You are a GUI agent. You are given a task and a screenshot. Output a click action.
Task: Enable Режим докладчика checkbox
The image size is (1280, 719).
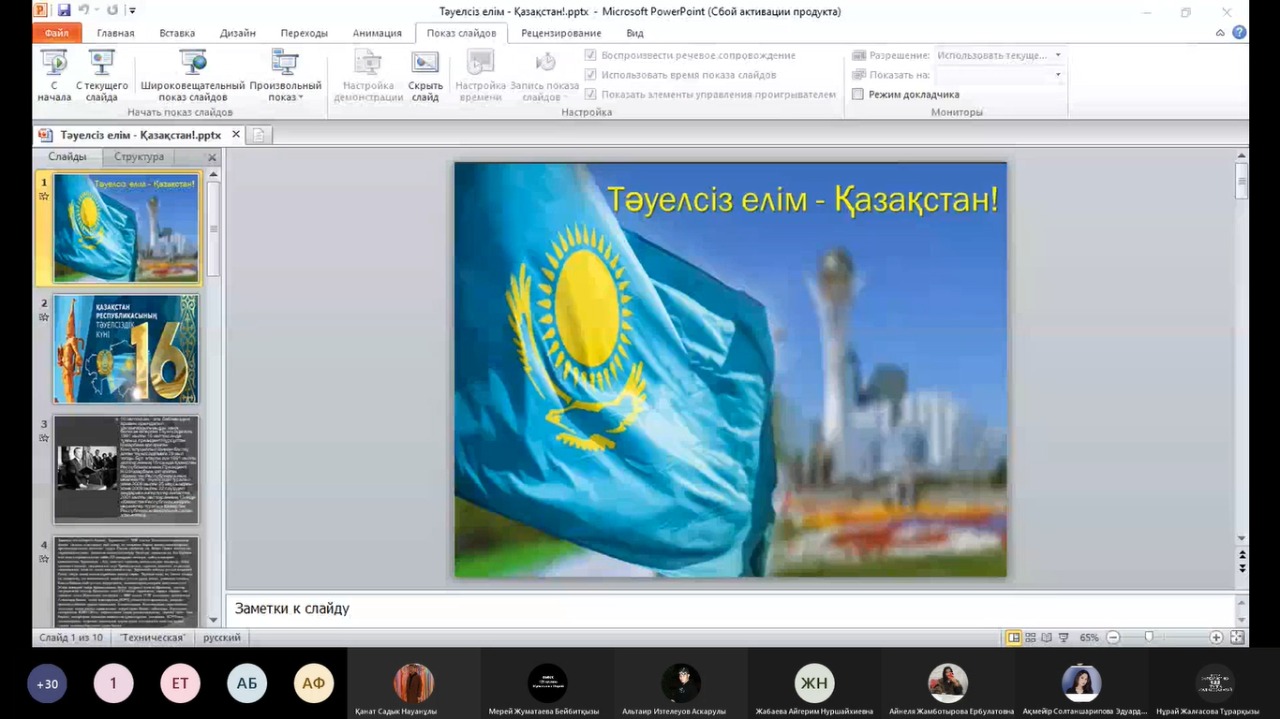coord(858,94)
